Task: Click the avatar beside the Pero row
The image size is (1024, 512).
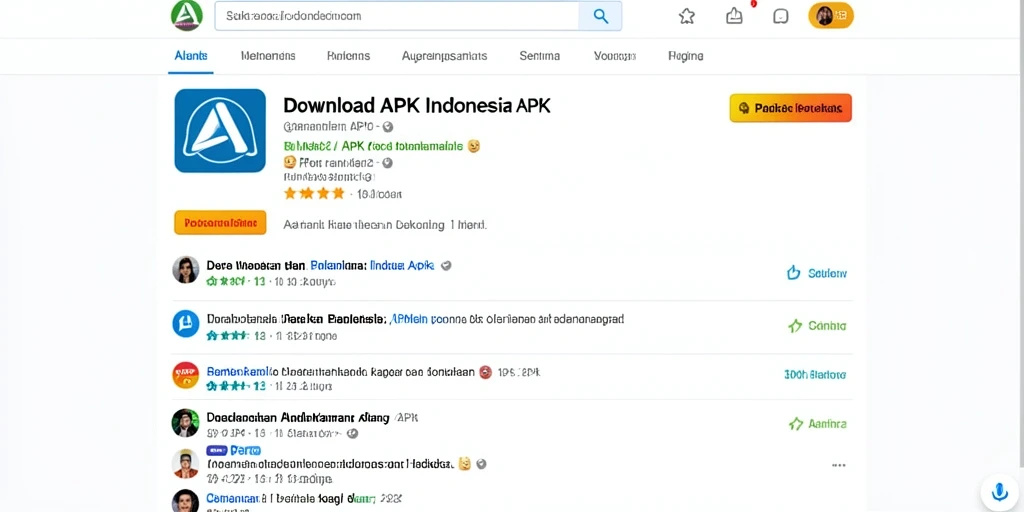Action: (185, 463)
